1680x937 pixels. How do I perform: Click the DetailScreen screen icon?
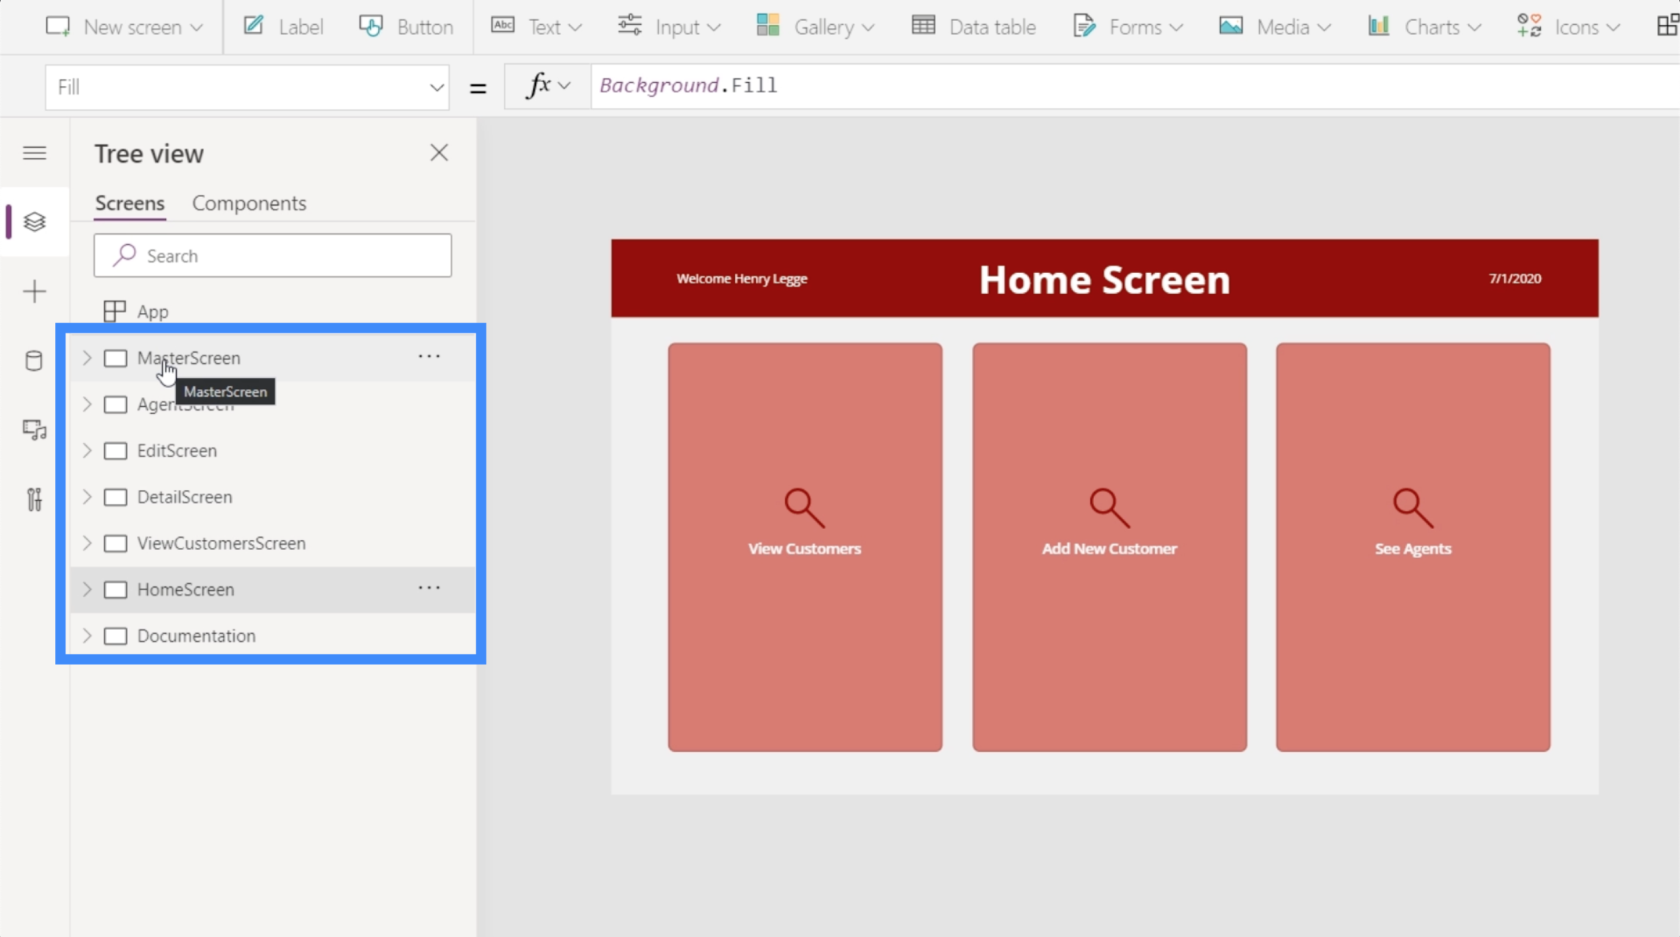116,497
